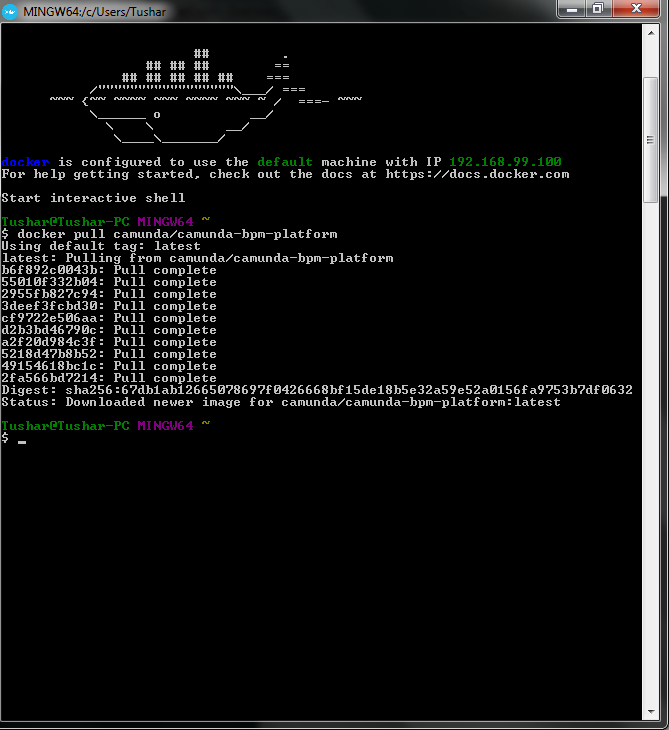Click the scrollbar down arrow
The width and height of the screenshot is (669, 730).
650,712
